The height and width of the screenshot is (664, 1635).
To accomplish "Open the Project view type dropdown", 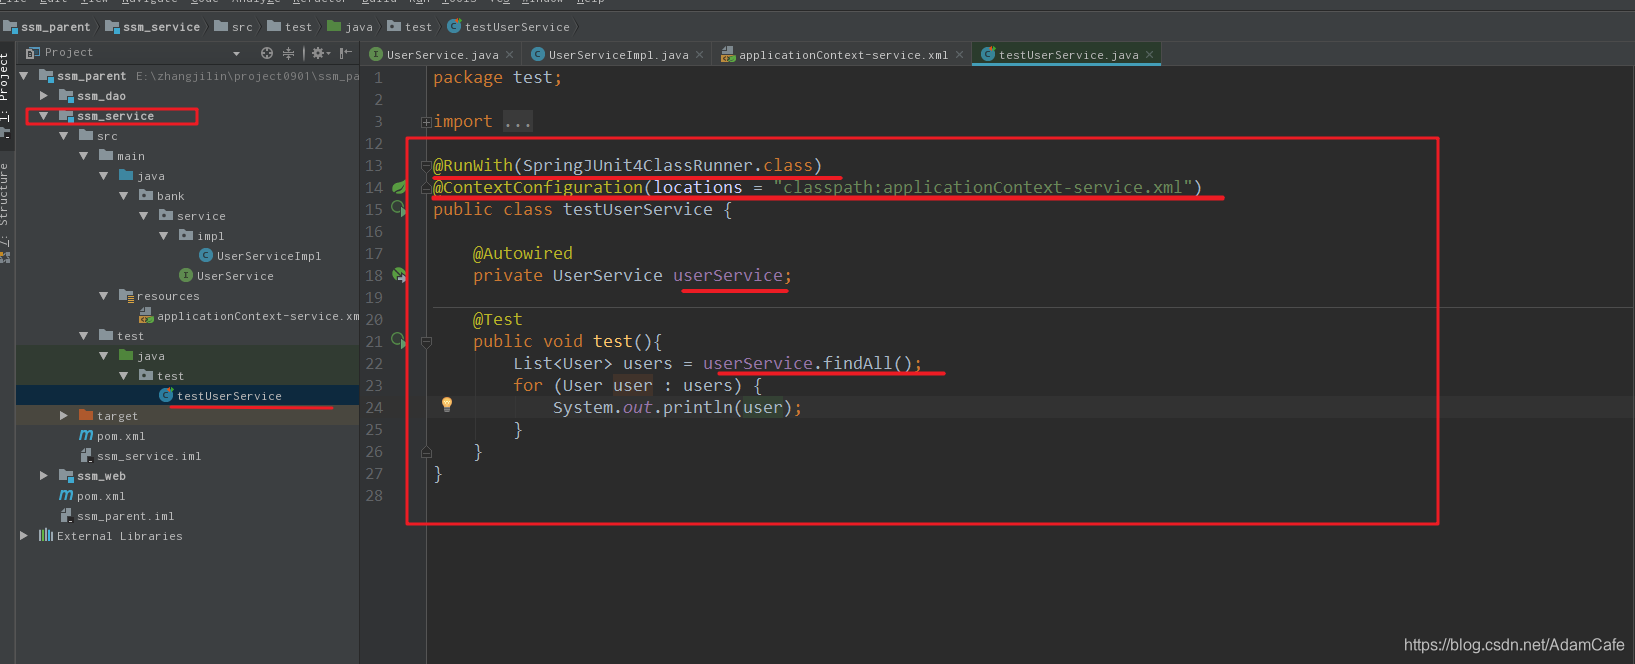I will click(x=236, y=53).
